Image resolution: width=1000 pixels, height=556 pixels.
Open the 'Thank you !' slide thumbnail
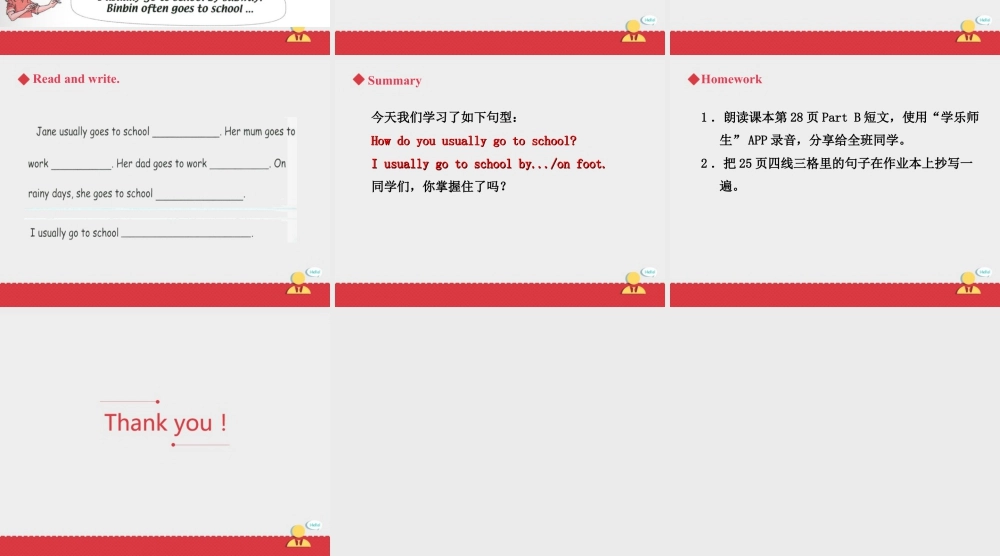click(165, 423)
